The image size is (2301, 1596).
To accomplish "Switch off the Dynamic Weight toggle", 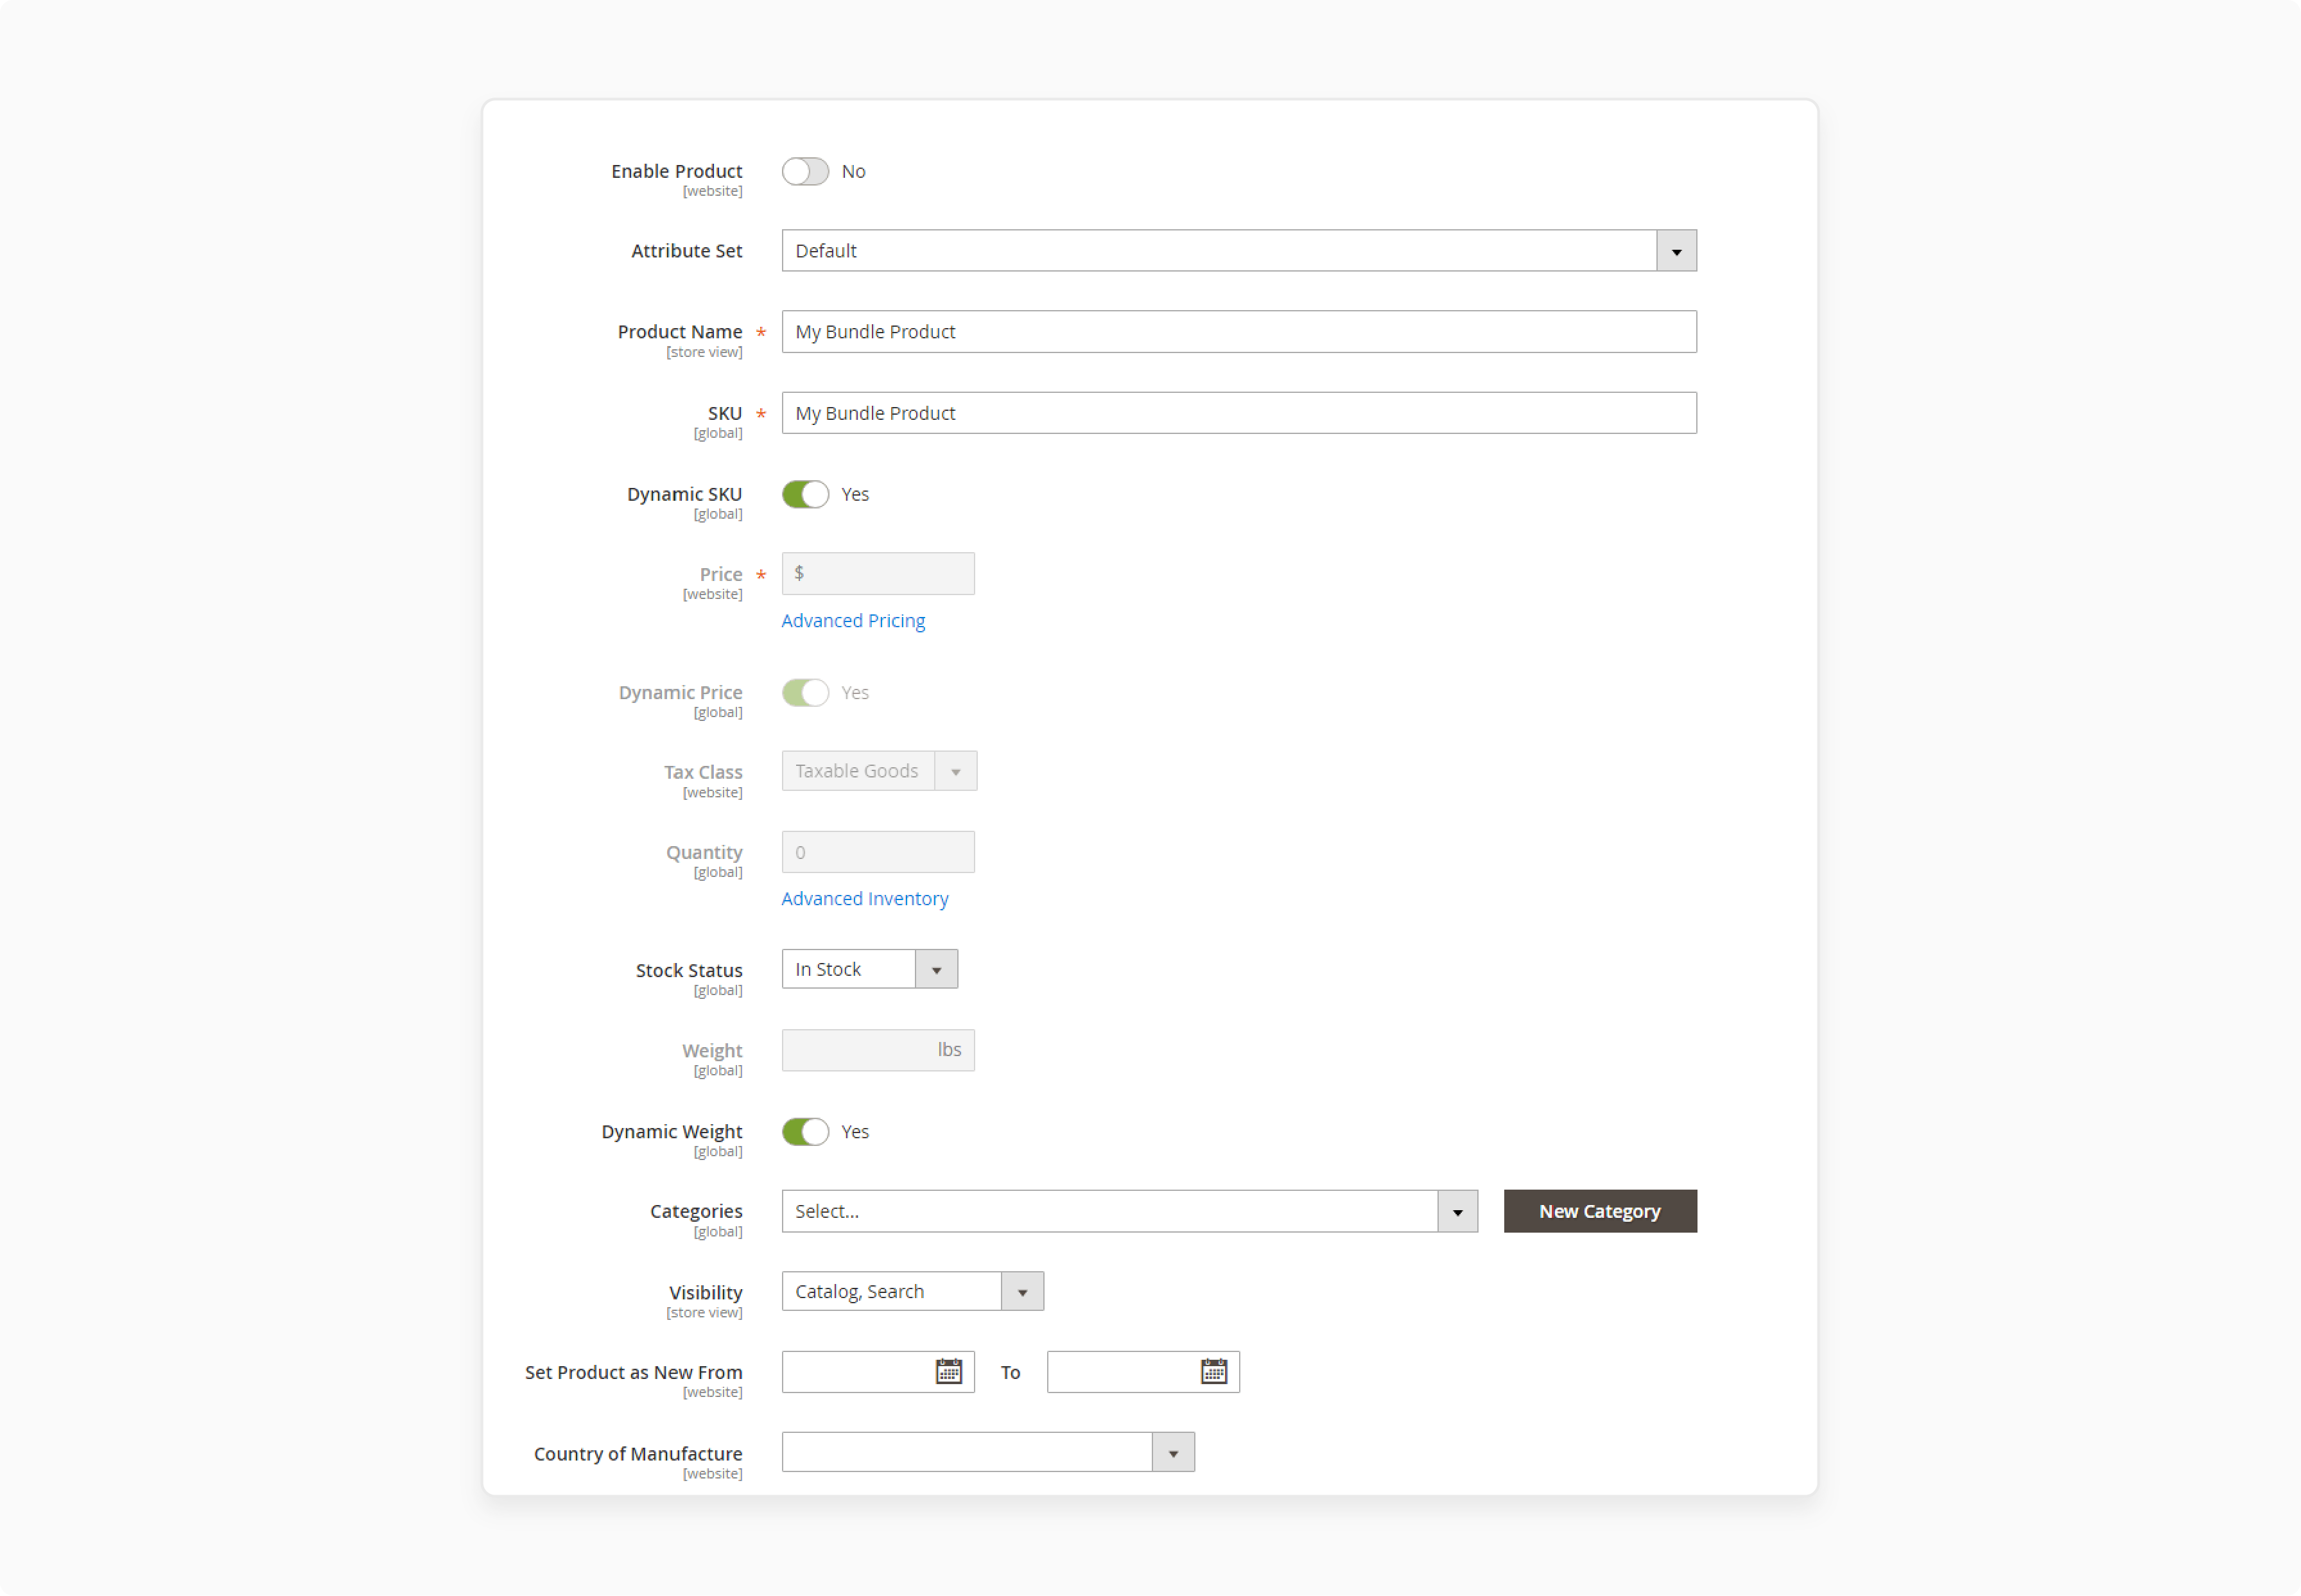I will 805,1131.
